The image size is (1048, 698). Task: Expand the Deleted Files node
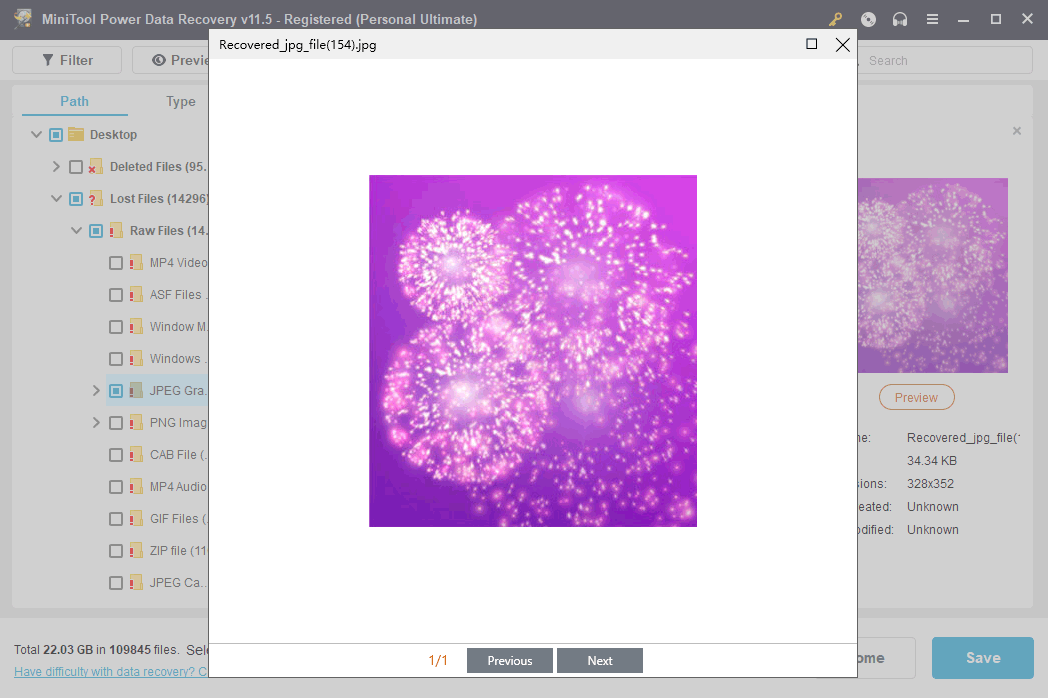[56, 166]
